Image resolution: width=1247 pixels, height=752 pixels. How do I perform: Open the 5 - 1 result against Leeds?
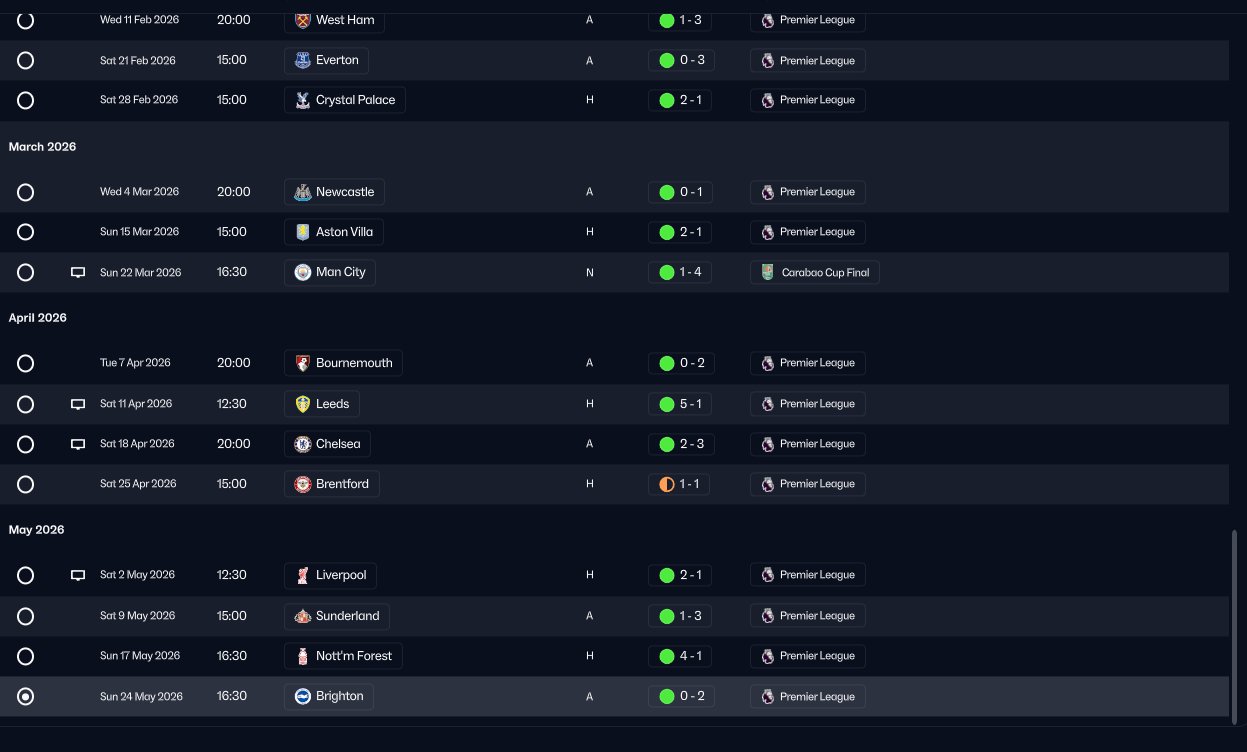tap(680, 404)
